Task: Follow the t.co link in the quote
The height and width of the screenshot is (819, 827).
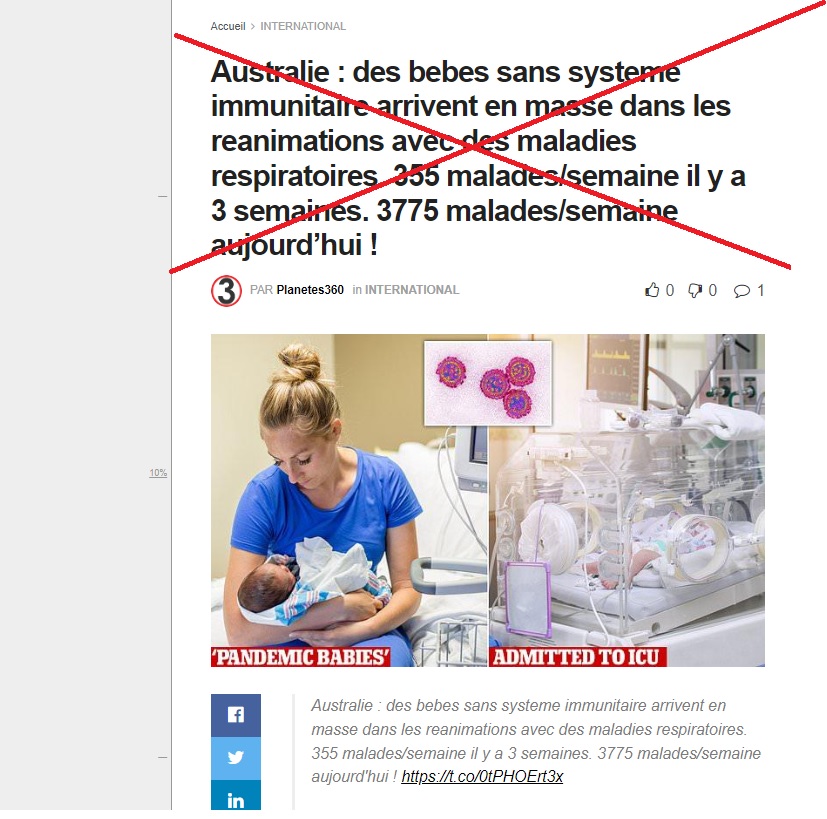Action: (482, 777)
